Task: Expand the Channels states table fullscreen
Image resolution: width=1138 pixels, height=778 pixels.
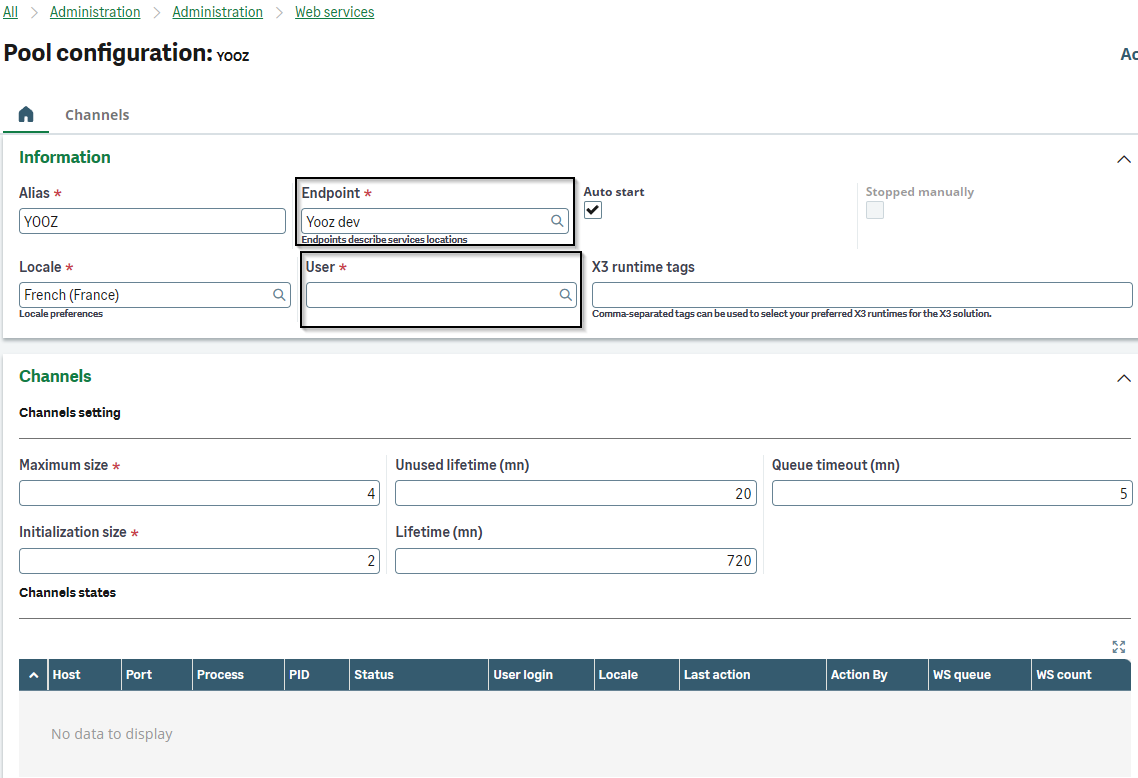Action: pyautogui.click(x=1118, y=647)
